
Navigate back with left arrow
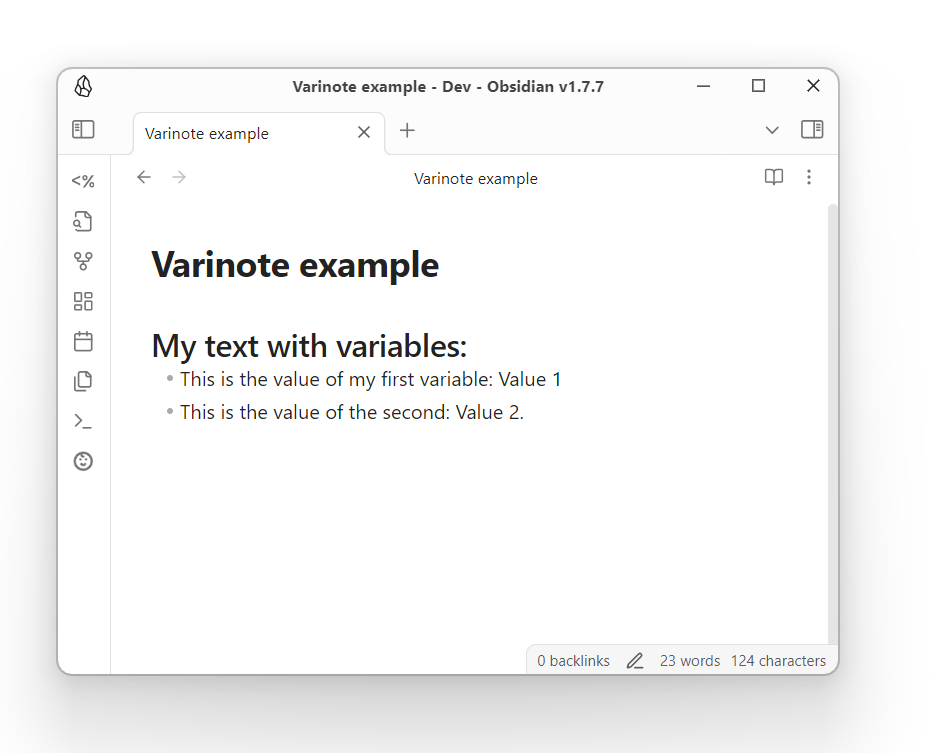click(x=144, y=177)
